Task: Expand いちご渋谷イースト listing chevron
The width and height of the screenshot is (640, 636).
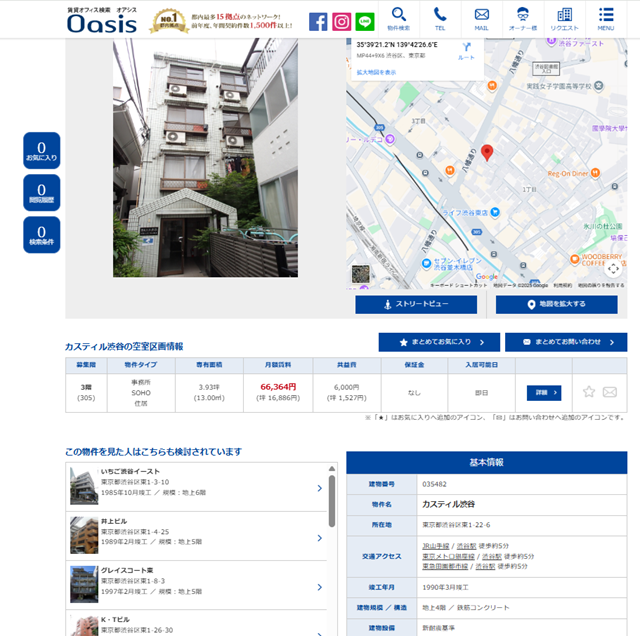Action: (x=319, y=488)
